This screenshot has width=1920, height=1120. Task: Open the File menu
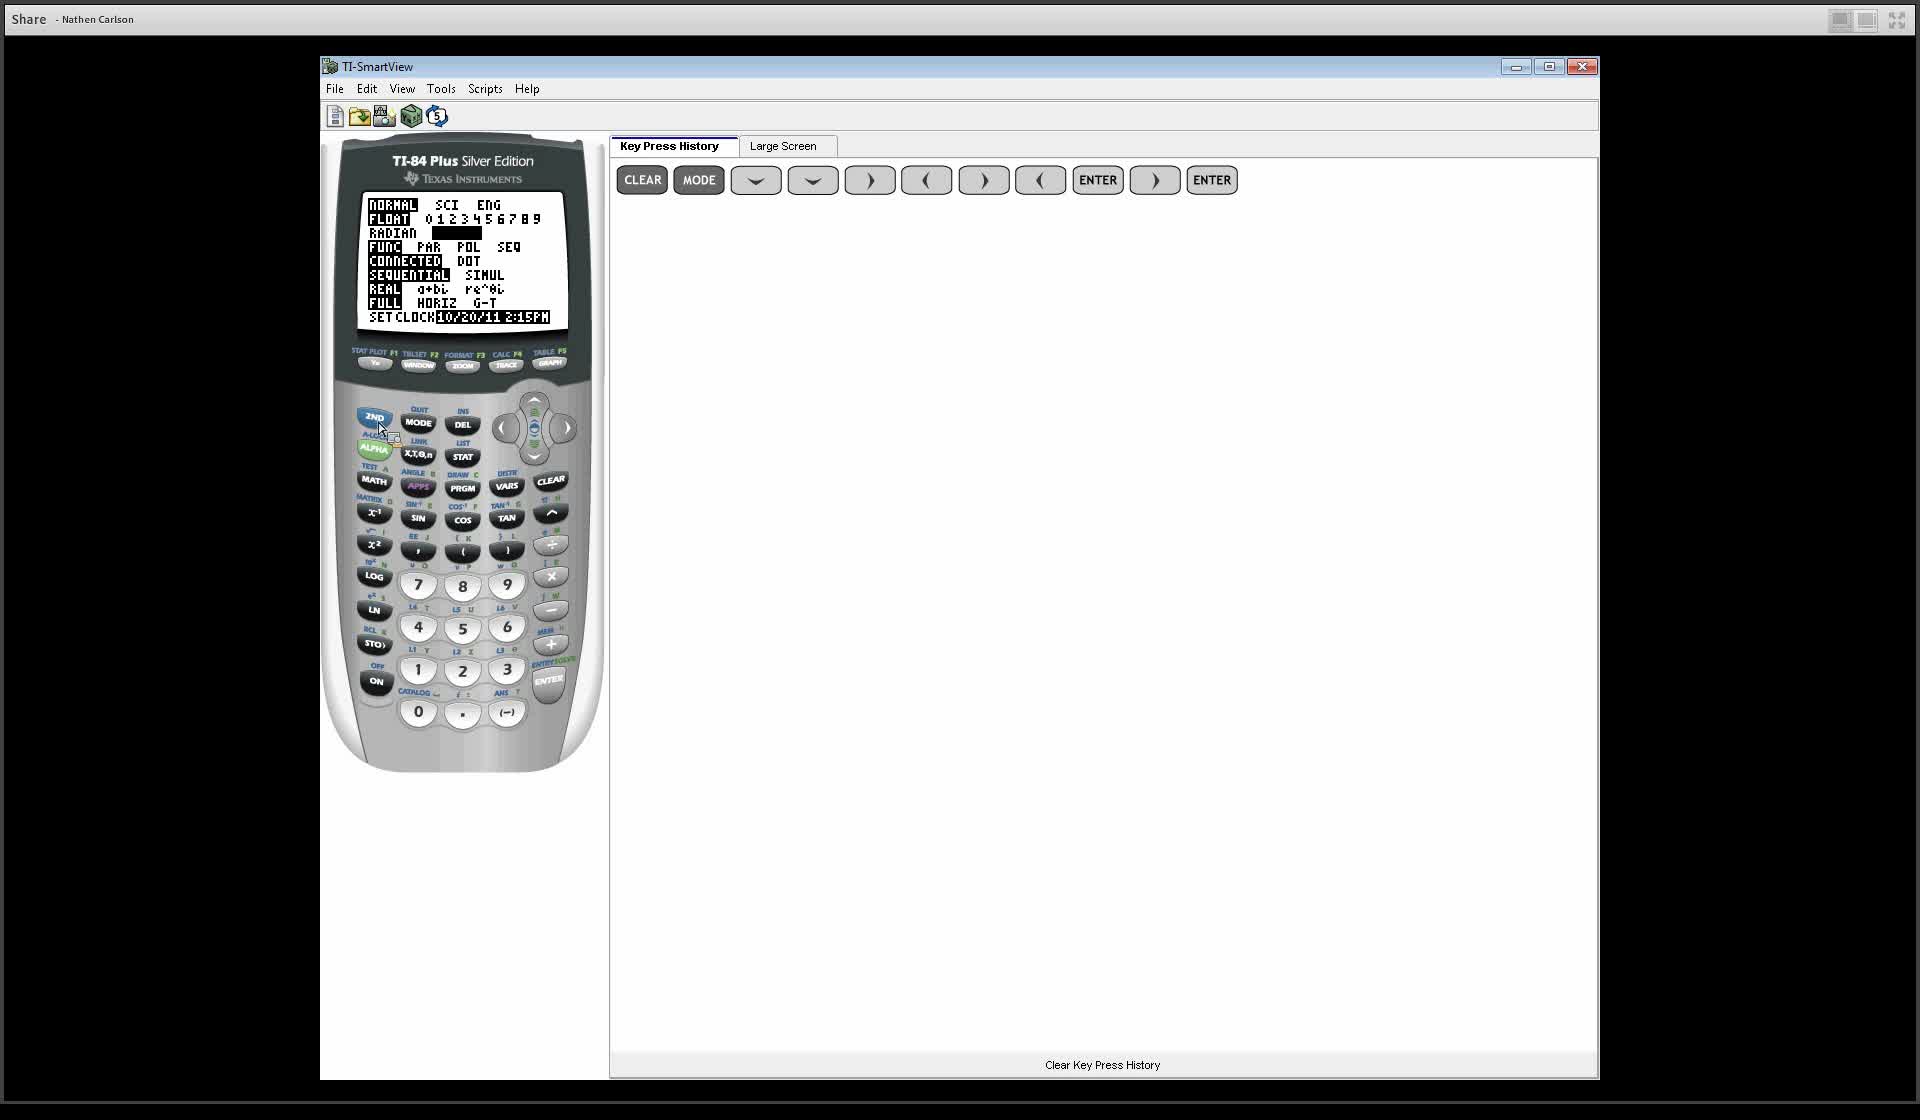[335, 88]
